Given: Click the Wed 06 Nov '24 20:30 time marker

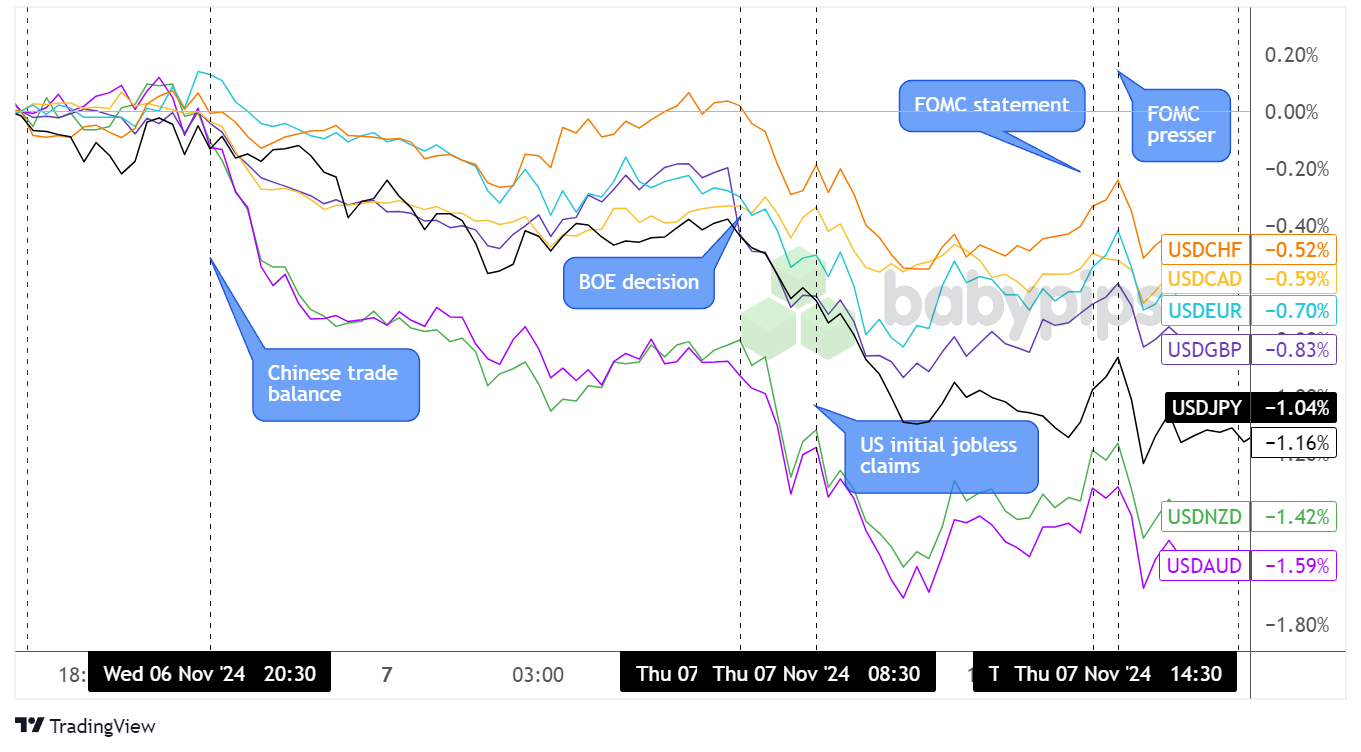Looking at the screenshot, I should pyautogui.click(x=209, y=673).
